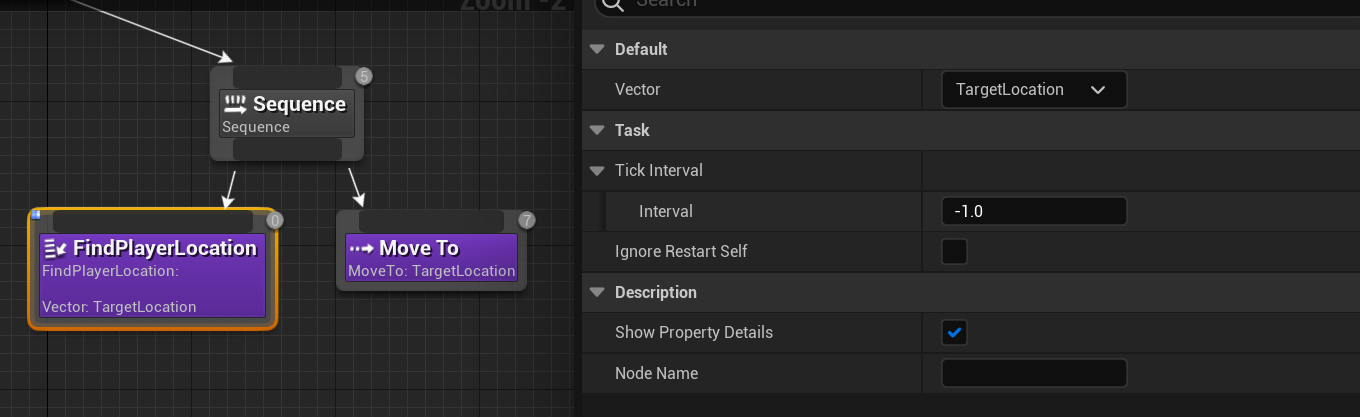Click the Interval value field
The height and width of the screenshot is (417, 1360).
pyautogui.click(x=1034, y=211)
